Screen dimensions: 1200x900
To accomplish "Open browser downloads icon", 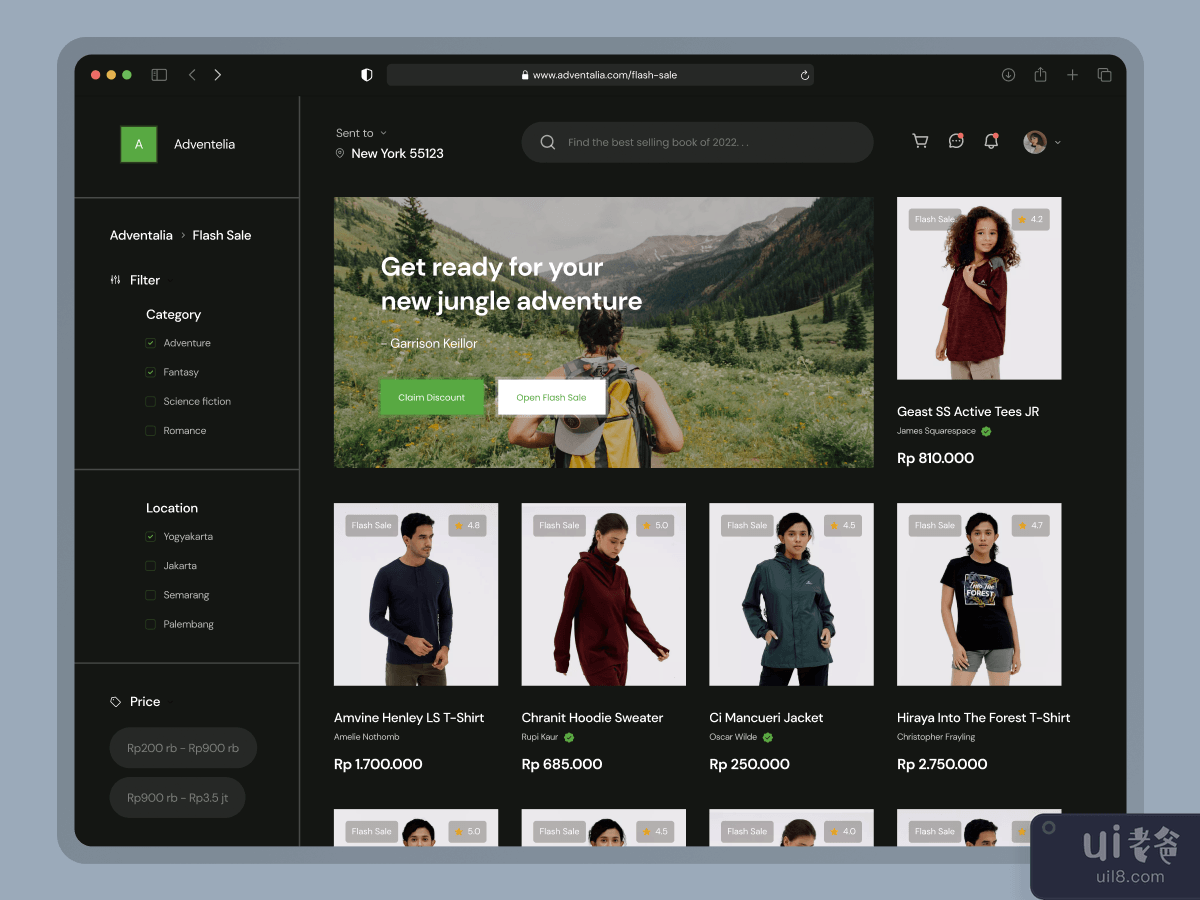I will [1008, 75].
